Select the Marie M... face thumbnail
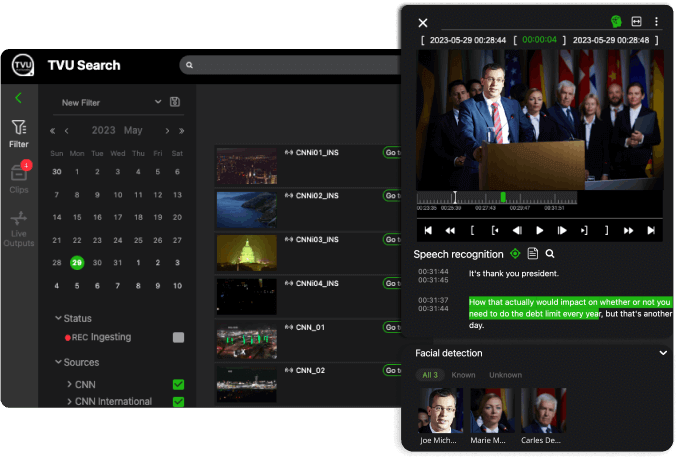 point(492,411)
